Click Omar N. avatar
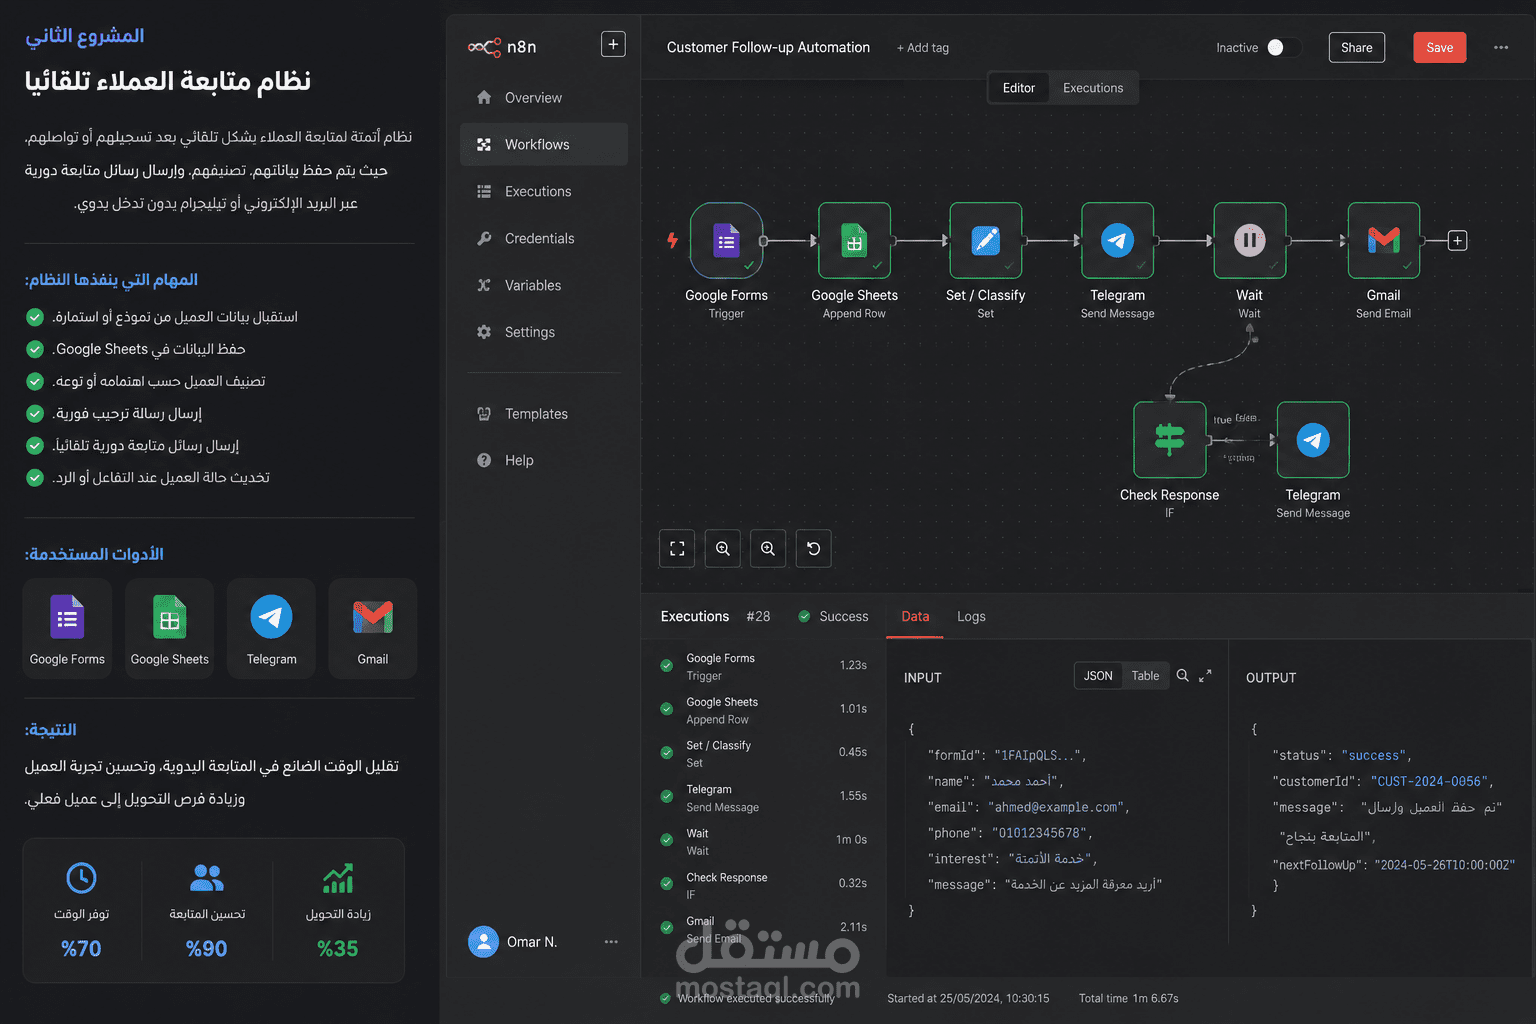Screen dimensions: 1536x1024 (484, 942)
